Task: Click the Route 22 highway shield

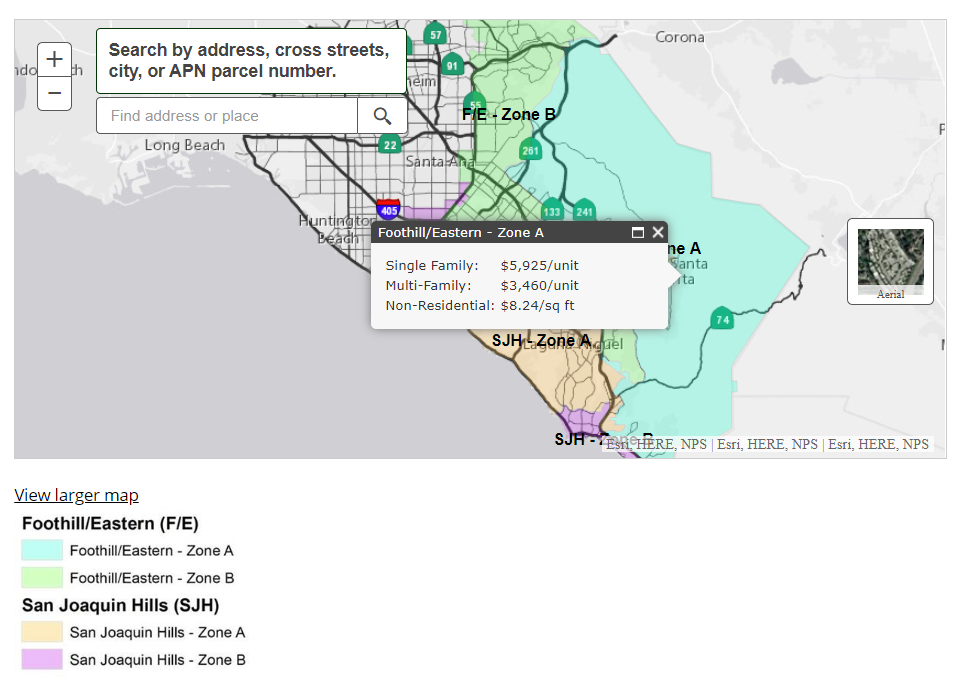Action: pyautogui.click(x=389, y=145)
